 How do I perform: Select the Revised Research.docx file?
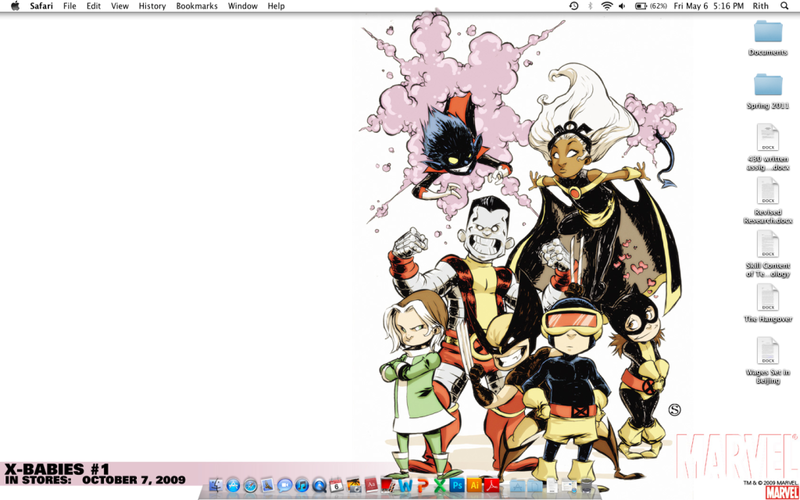[x=768, y=201]
